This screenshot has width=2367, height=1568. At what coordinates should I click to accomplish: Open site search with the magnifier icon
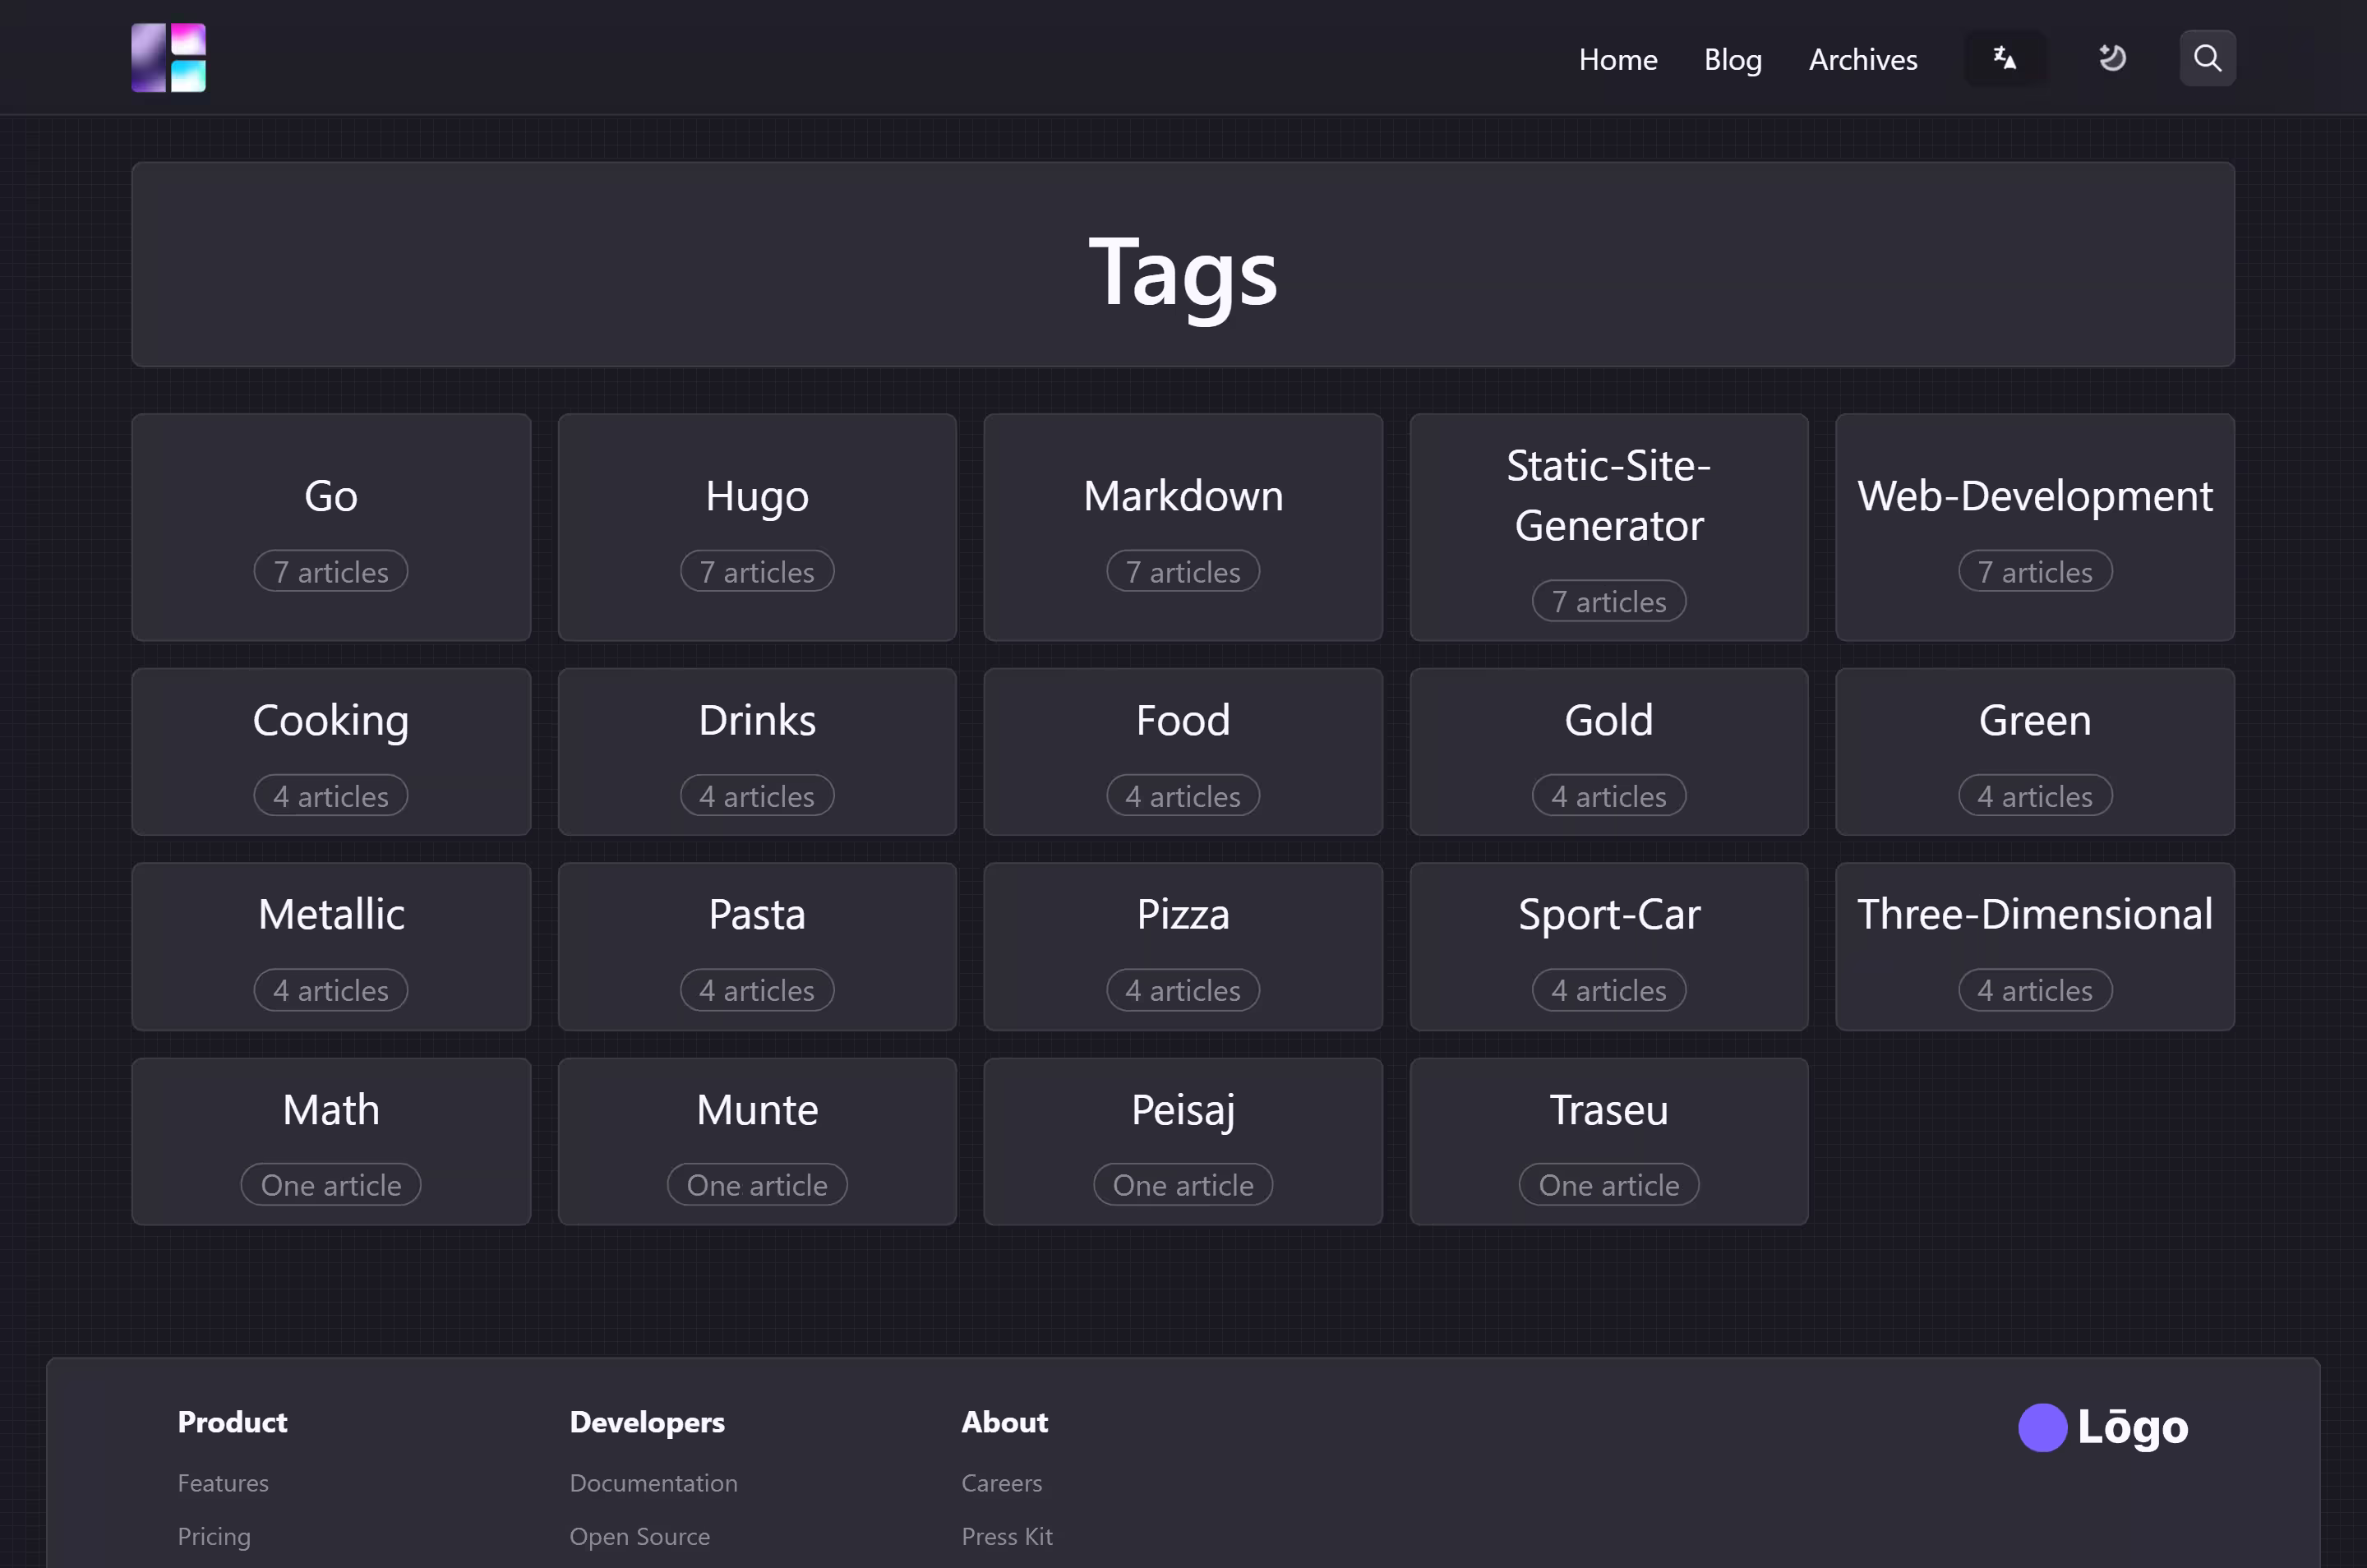2207,58
